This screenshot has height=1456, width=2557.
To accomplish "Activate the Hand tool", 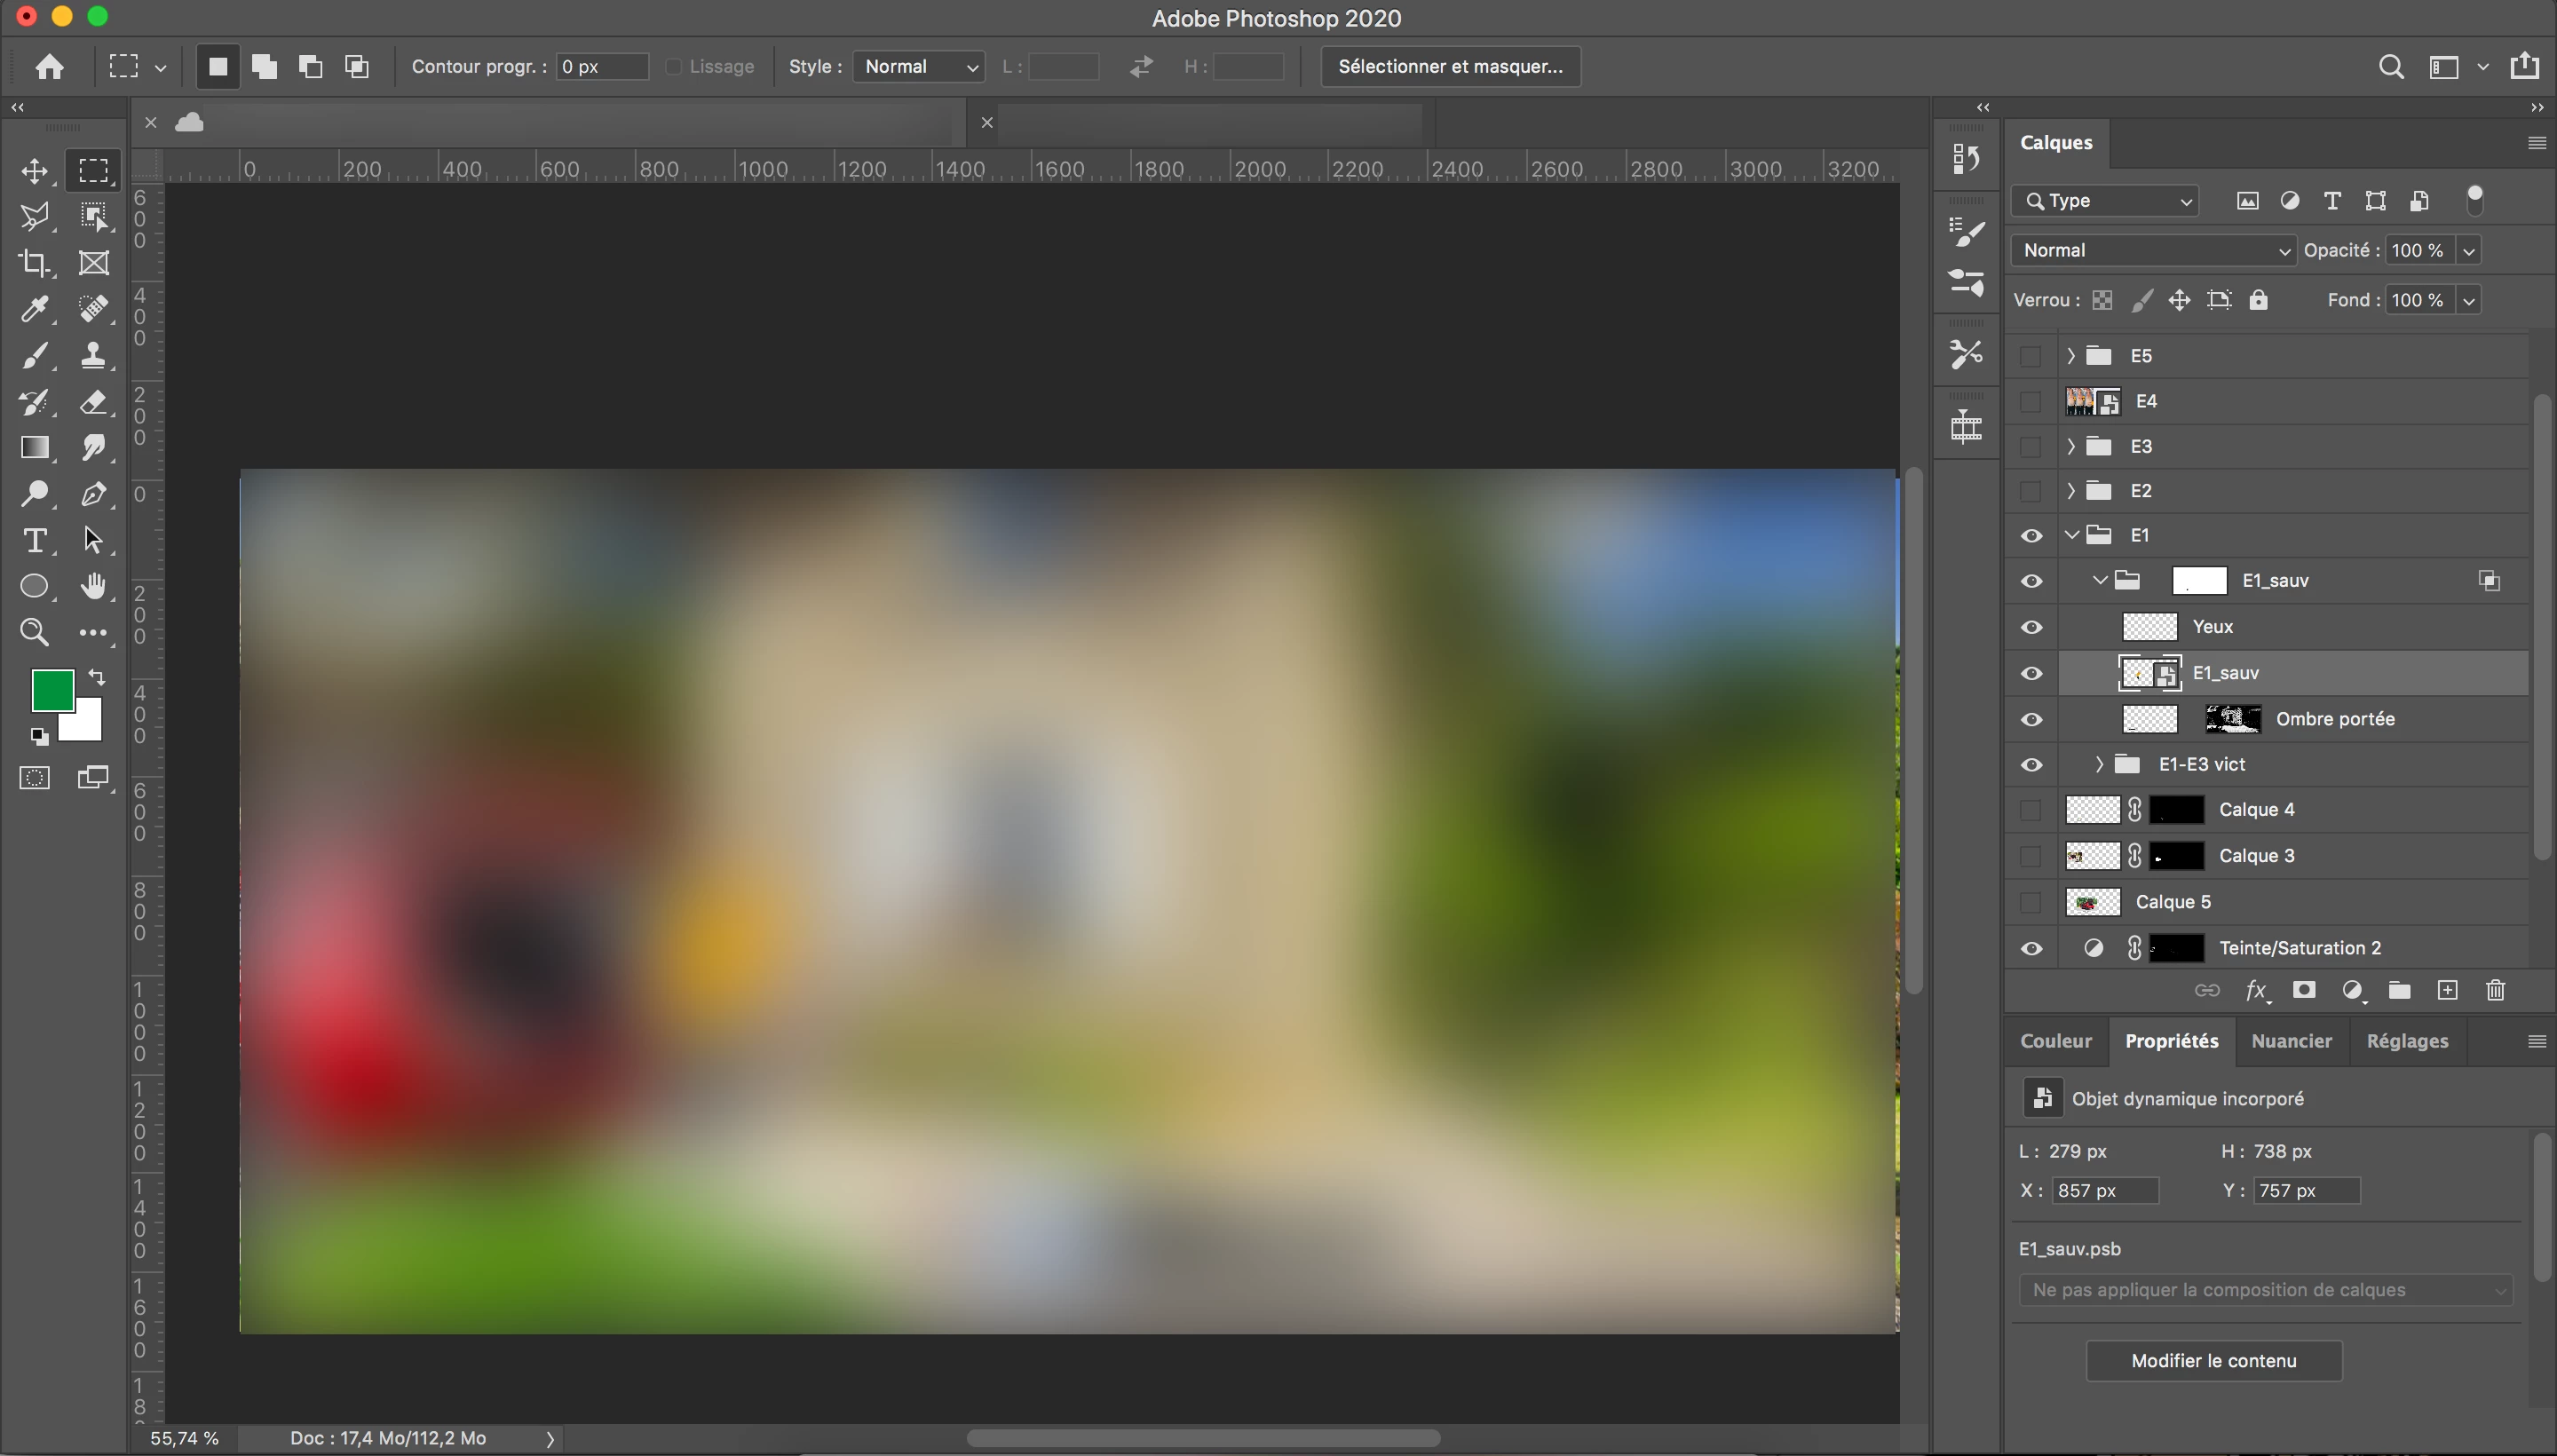I will point(93,587).
